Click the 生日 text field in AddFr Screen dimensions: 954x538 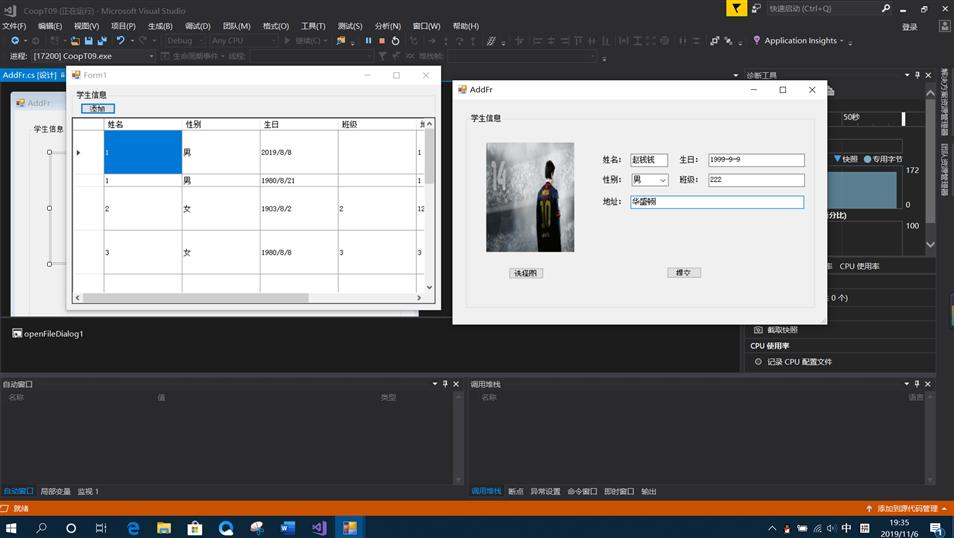756,160
